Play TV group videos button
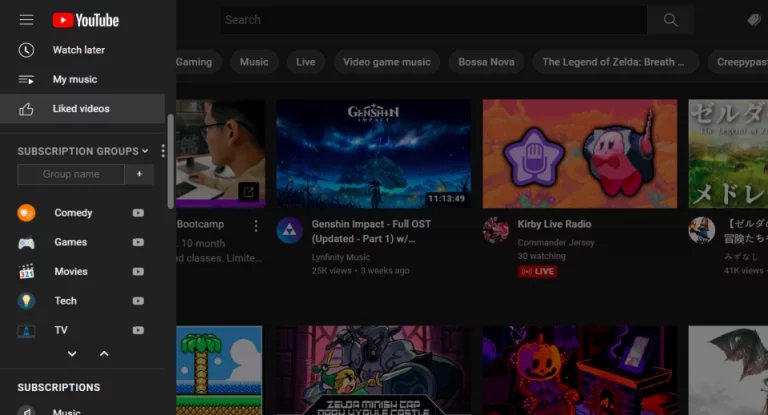768x415 pixels. (138, 330)
